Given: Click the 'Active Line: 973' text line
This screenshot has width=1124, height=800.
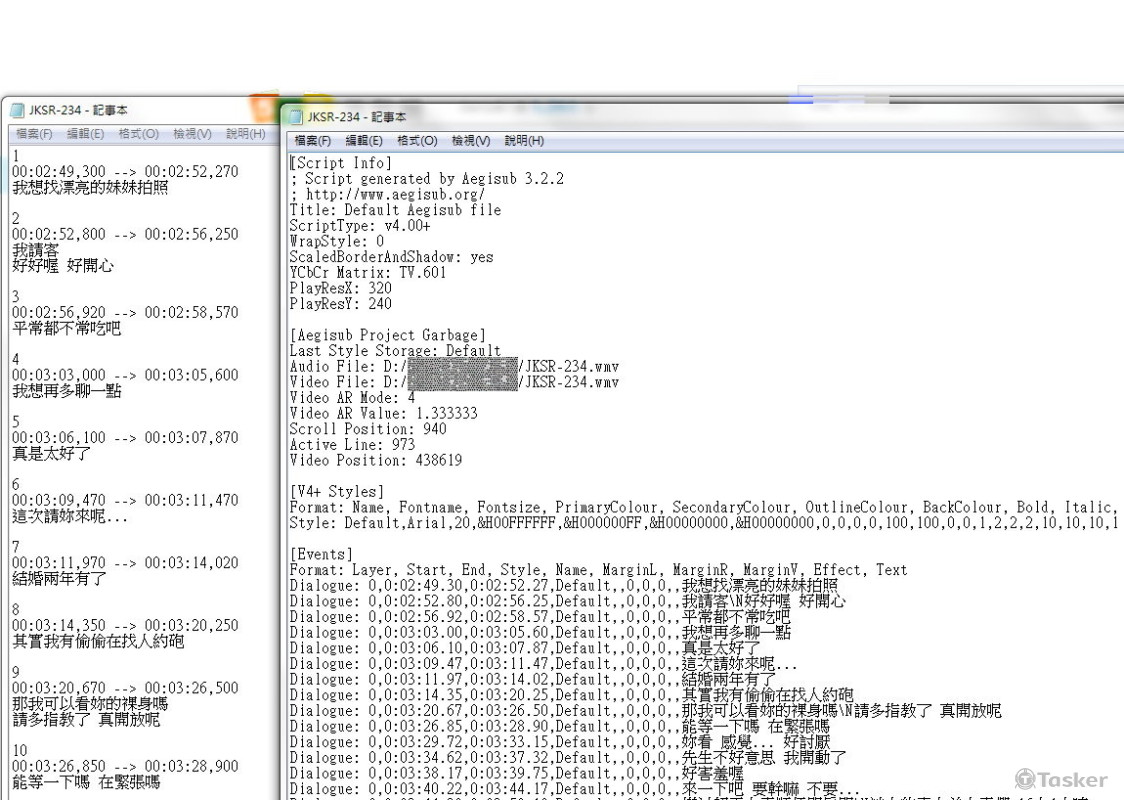Looking at the screenshot, I should pyautogui.click(x=352, y=445).
